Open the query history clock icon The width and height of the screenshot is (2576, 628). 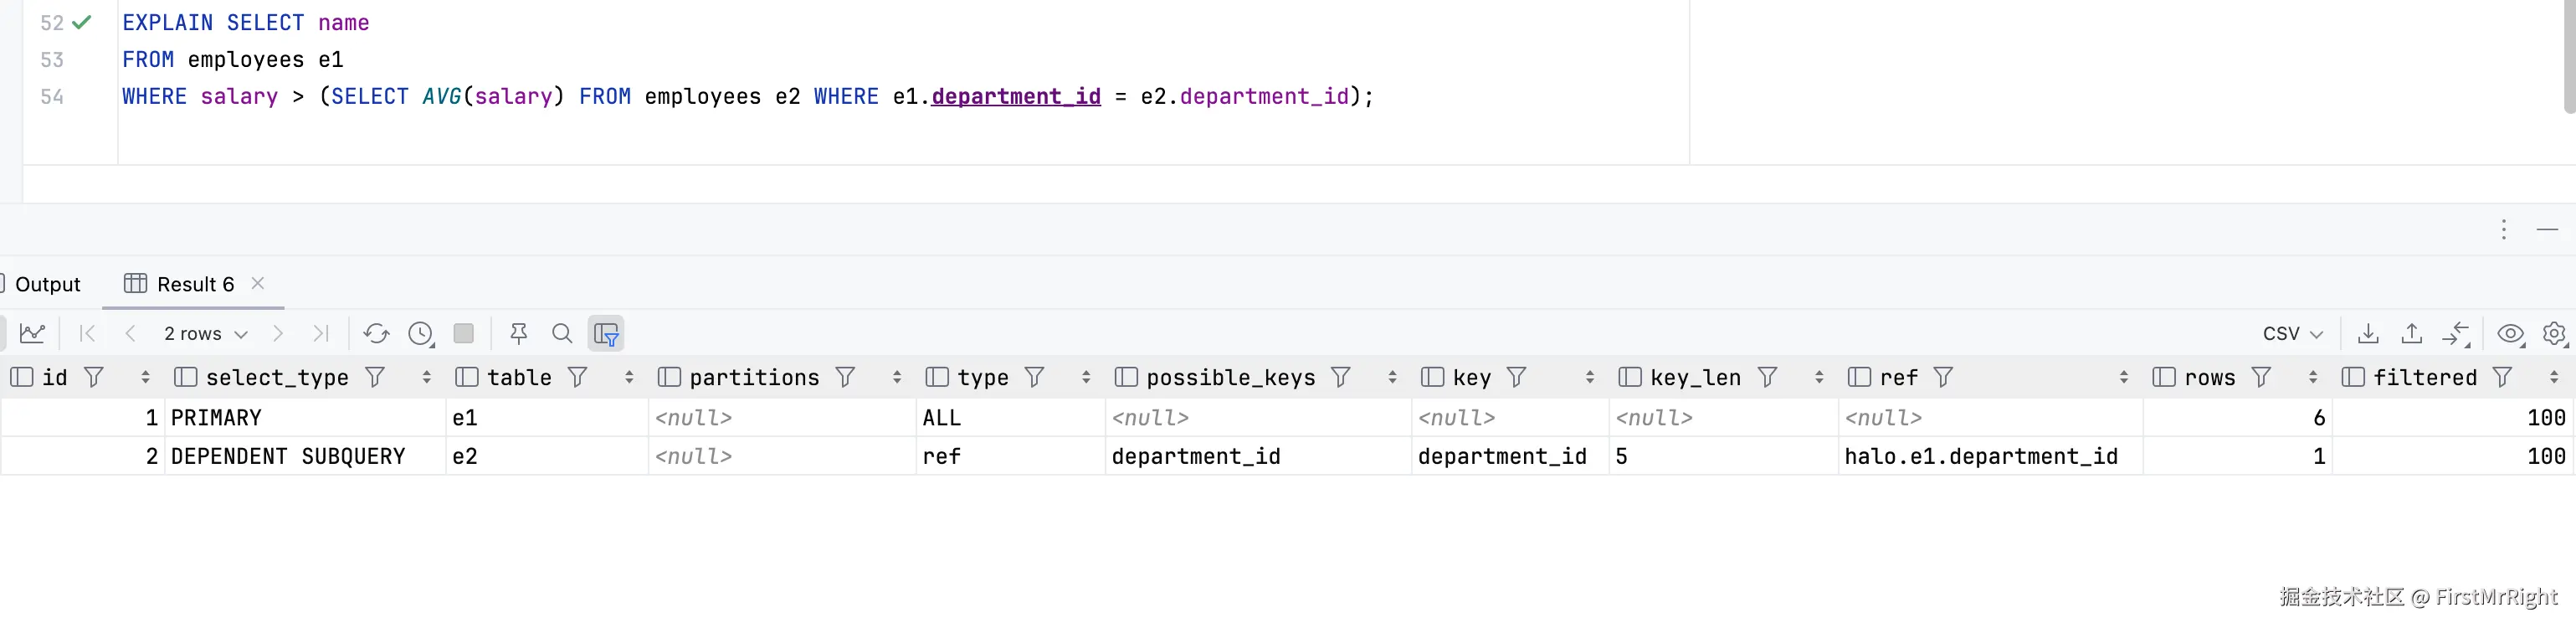421,333
